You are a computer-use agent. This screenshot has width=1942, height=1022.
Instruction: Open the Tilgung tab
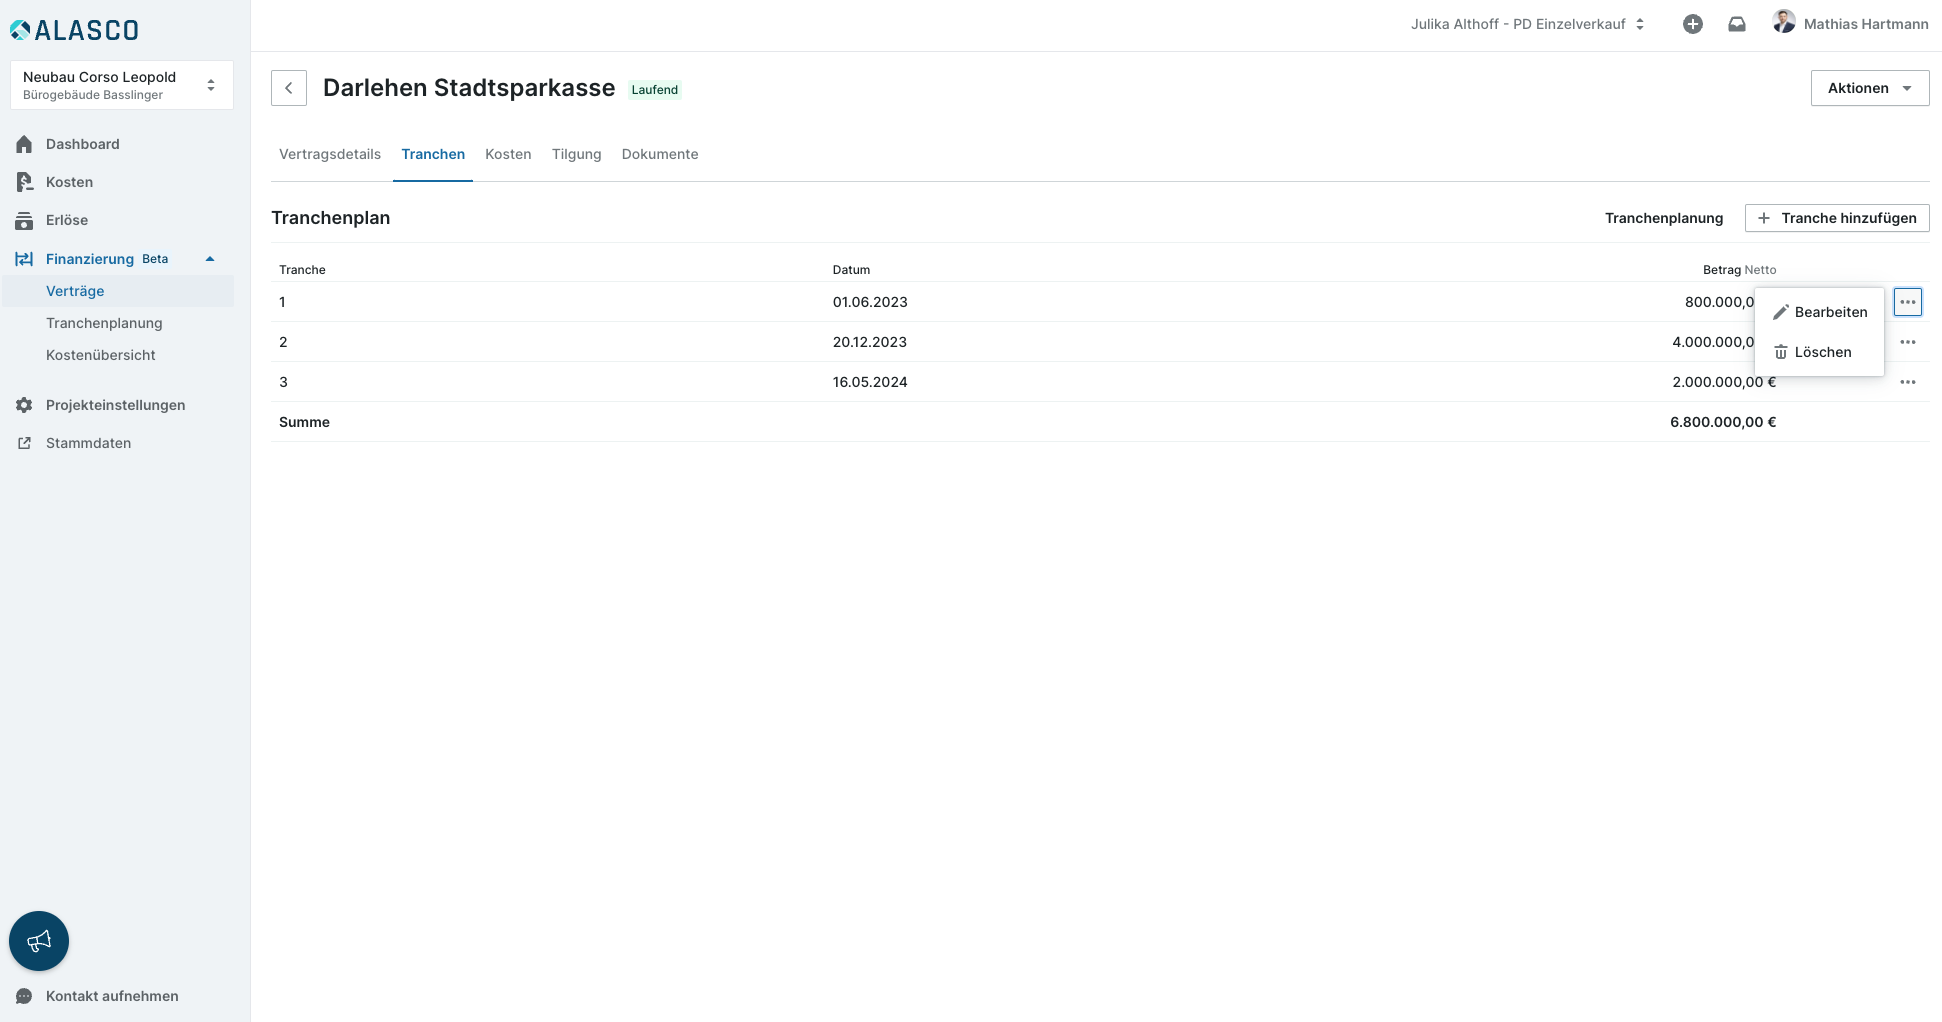[x=577, y=154]
